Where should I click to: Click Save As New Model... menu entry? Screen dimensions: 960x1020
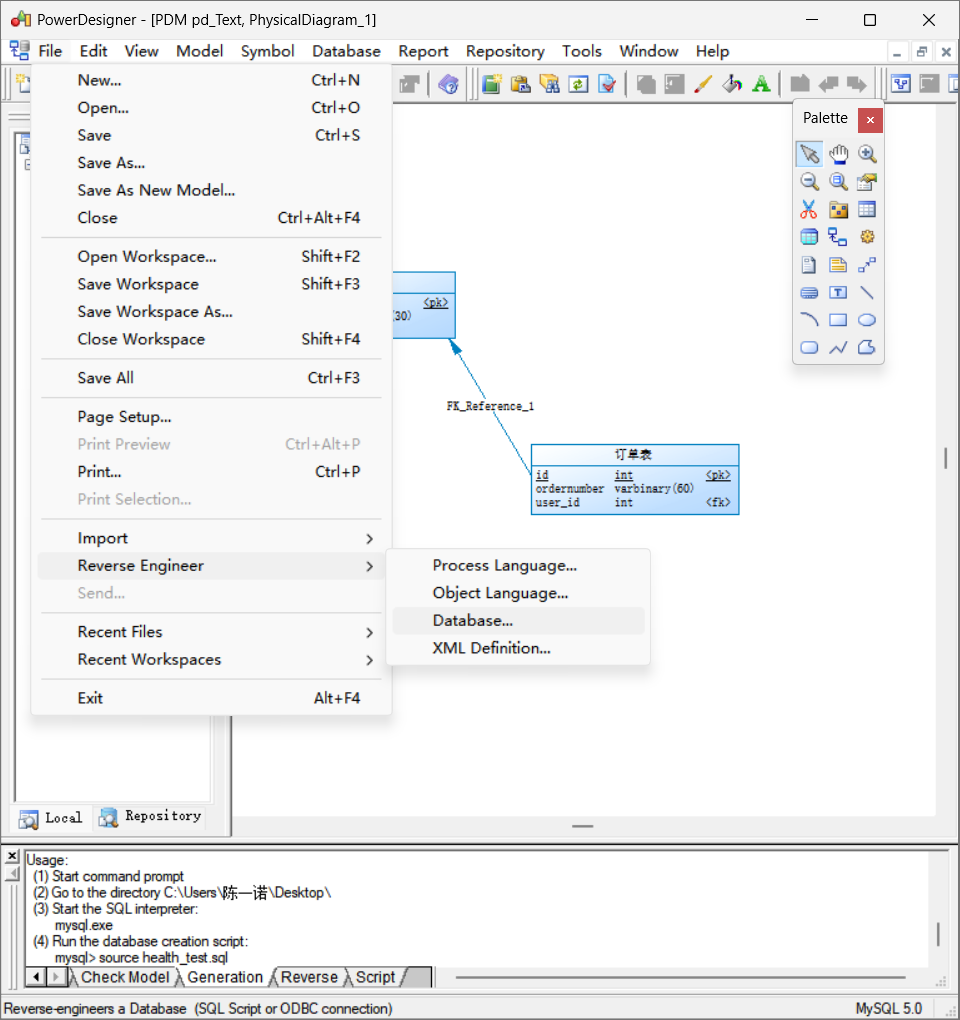pos(211,190)
